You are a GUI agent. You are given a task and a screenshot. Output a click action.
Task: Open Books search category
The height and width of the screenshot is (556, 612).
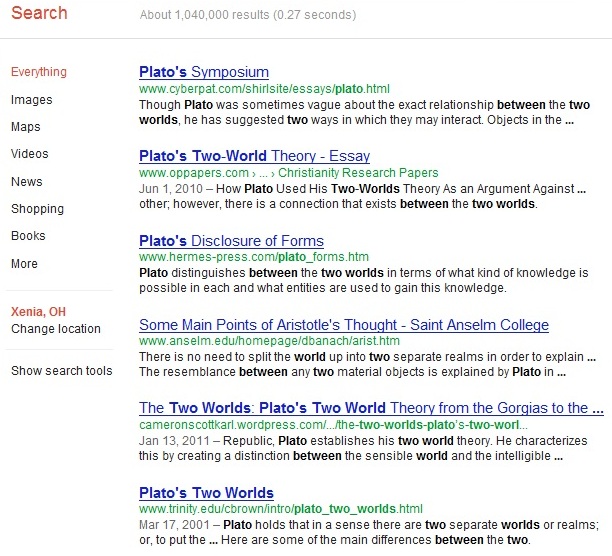28,236
